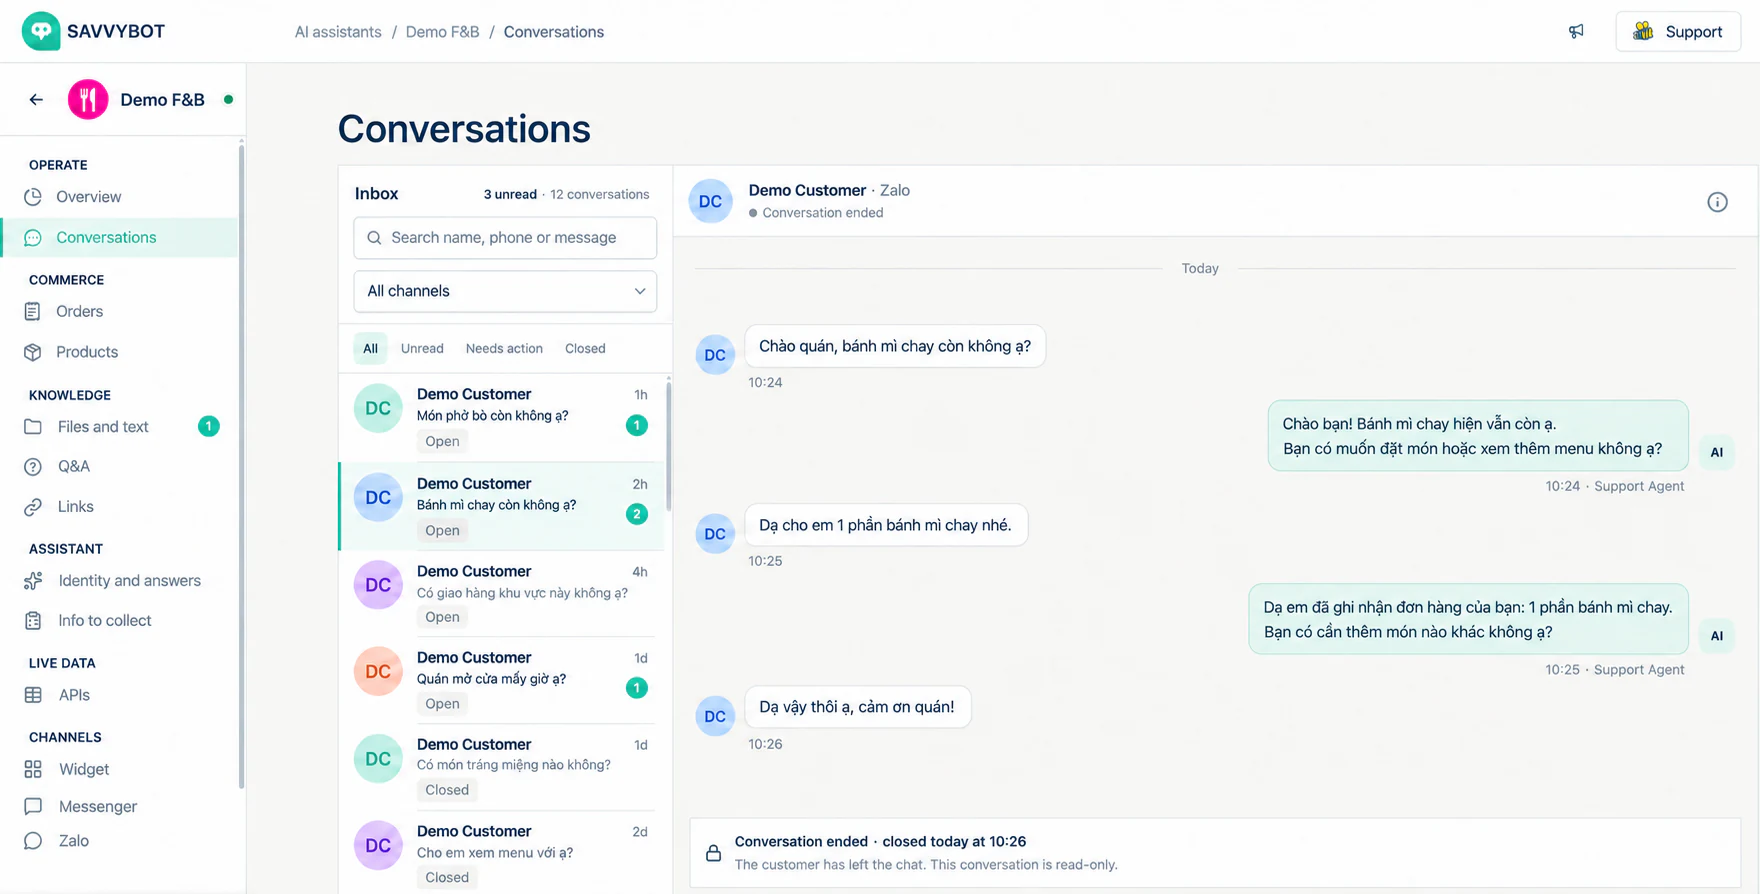
Task: Click the '3 unread' inbox counter
Action: [510, 194]
